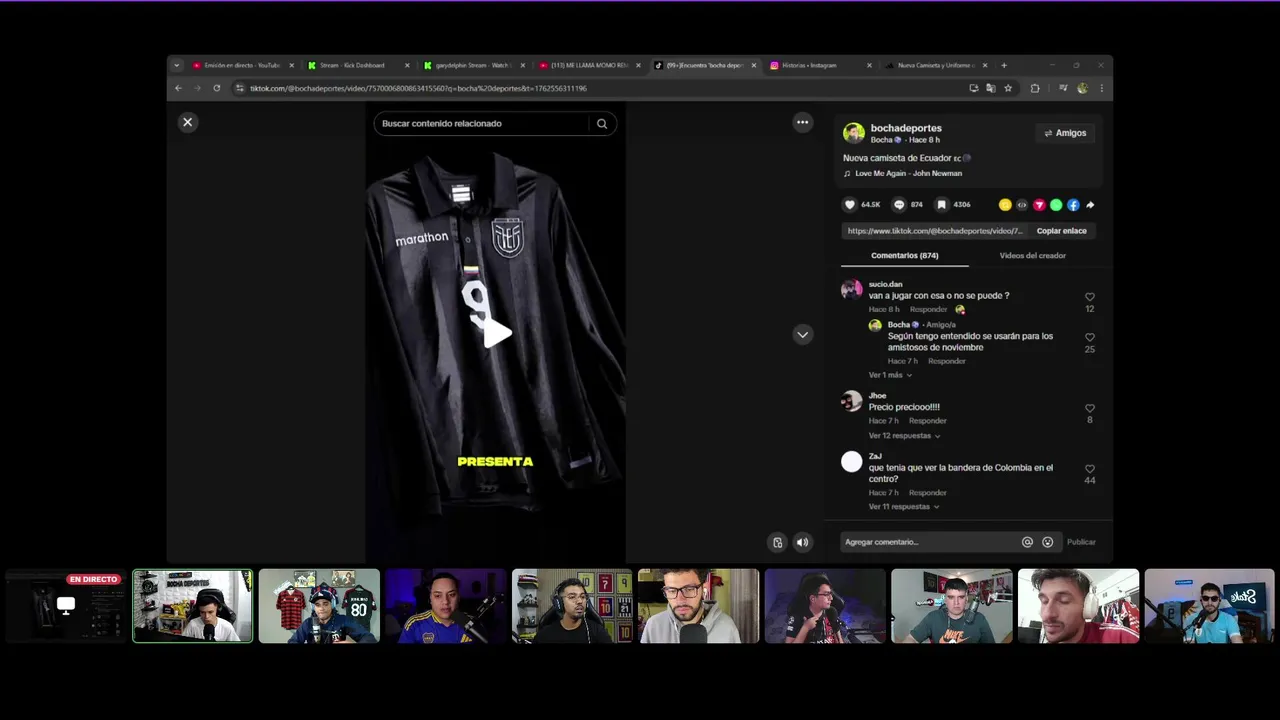Screen dimensions: 1280x720
Task: Click the translate page icon
Action: 990,89
